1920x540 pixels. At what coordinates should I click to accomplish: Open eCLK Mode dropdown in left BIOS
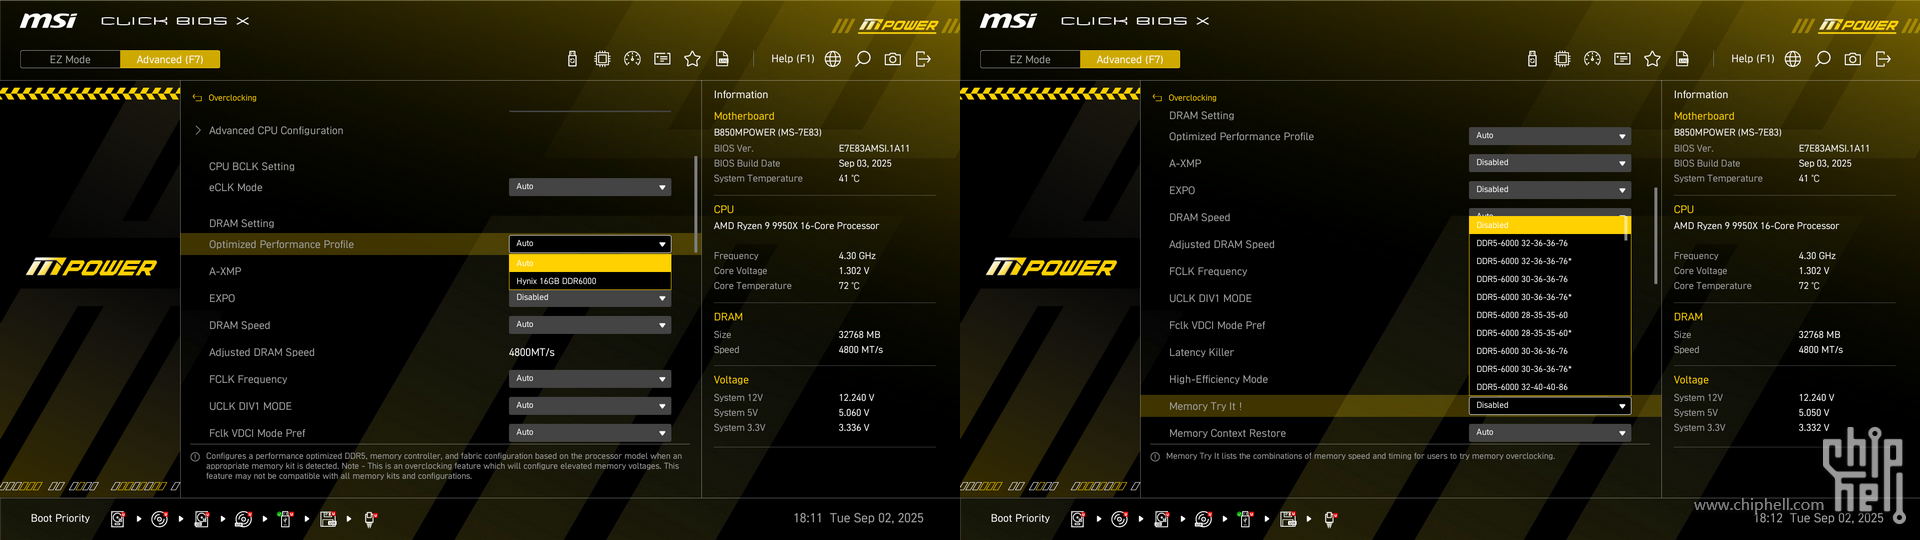[x=590, y=187]
